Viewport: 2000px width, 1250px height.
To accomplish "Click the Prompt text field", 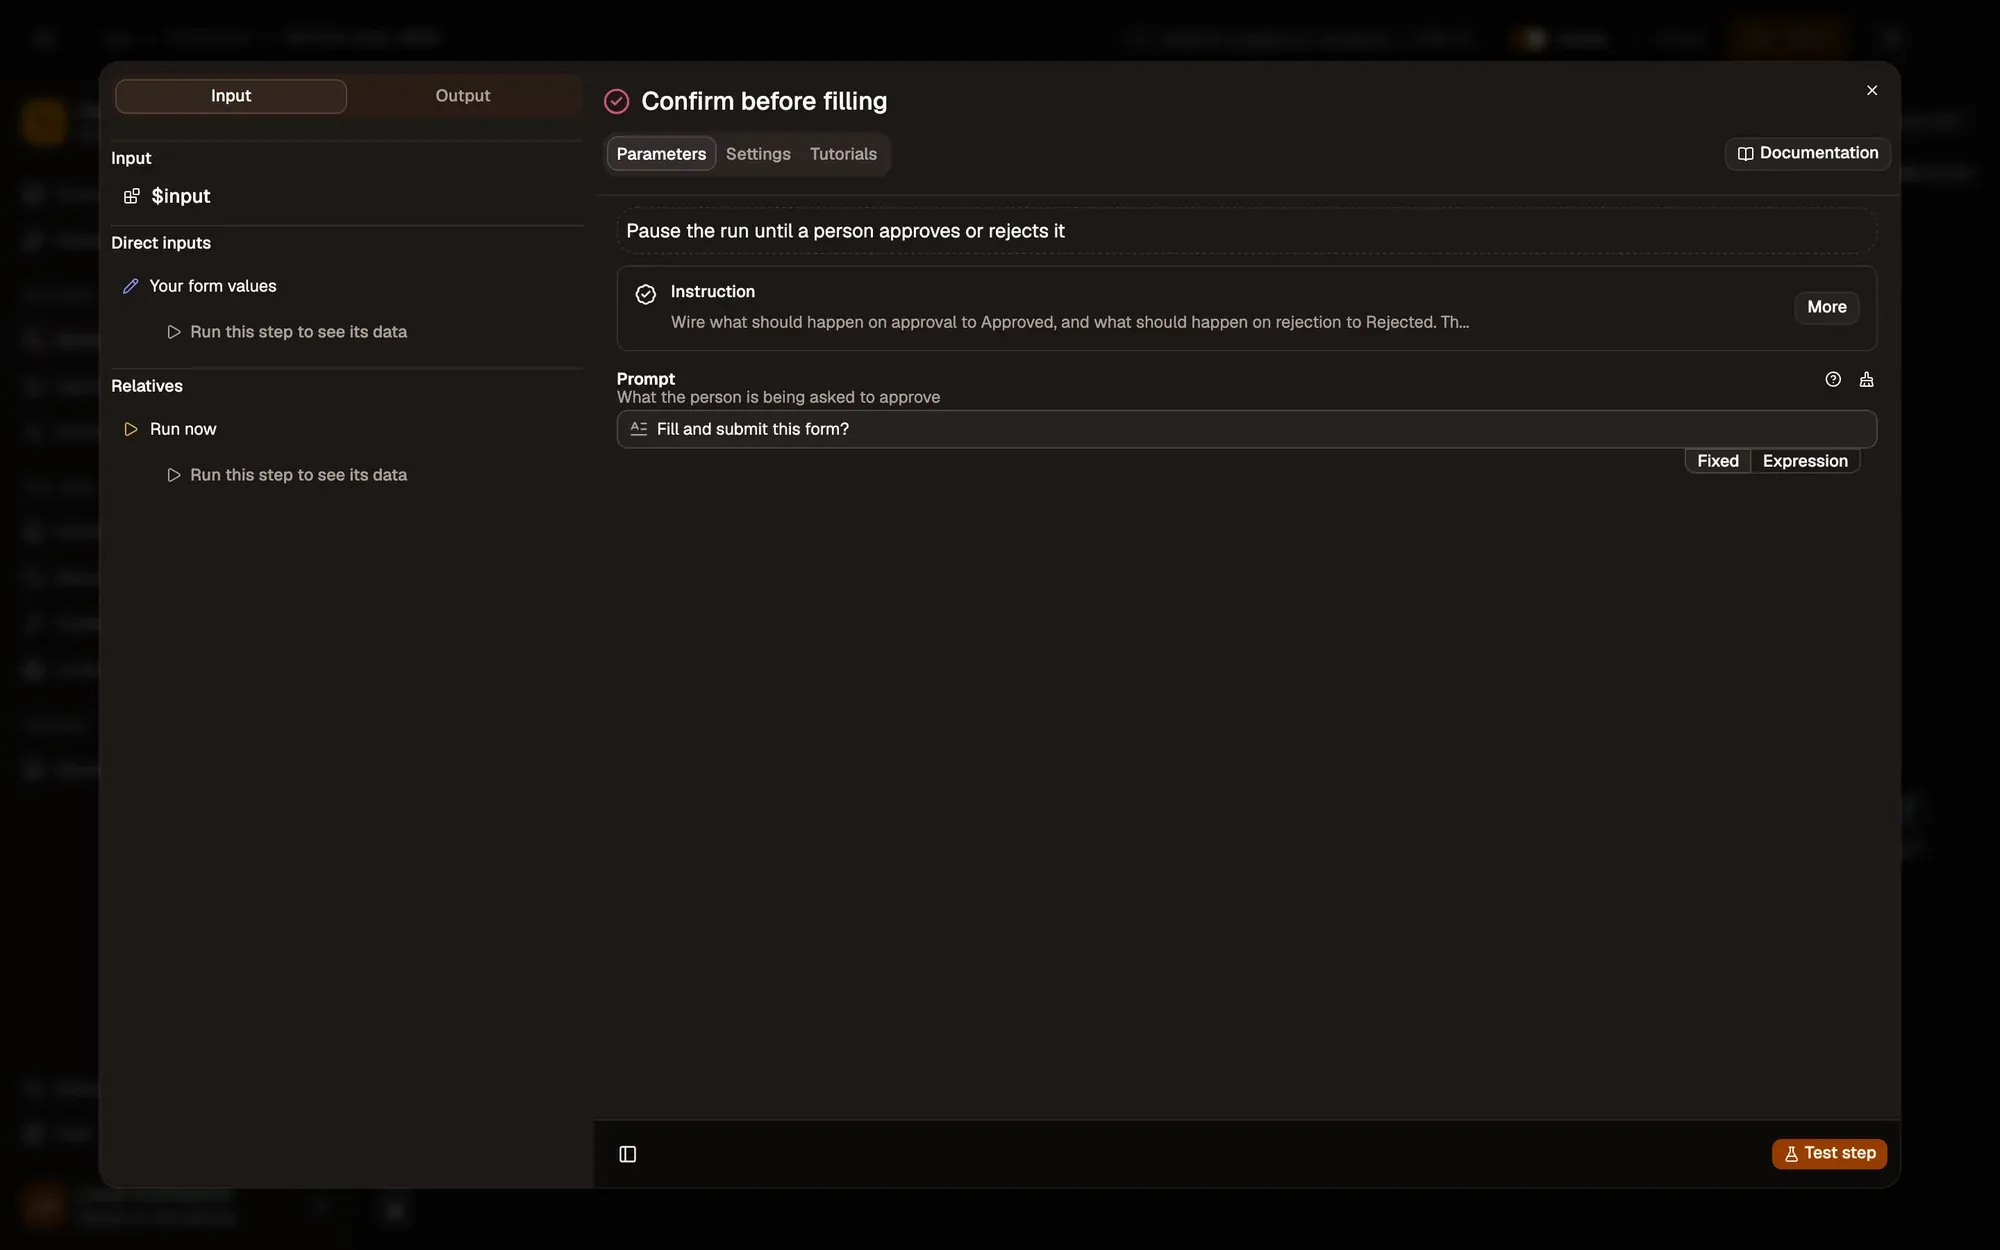I will coord(1246,429).
